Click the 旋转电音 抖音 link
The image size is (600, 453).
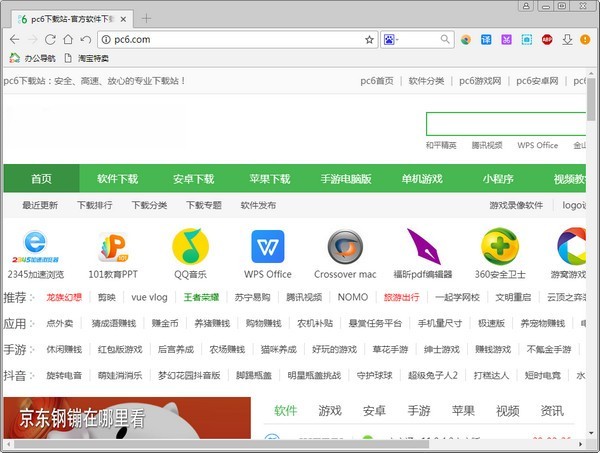(x=64, y=375)
